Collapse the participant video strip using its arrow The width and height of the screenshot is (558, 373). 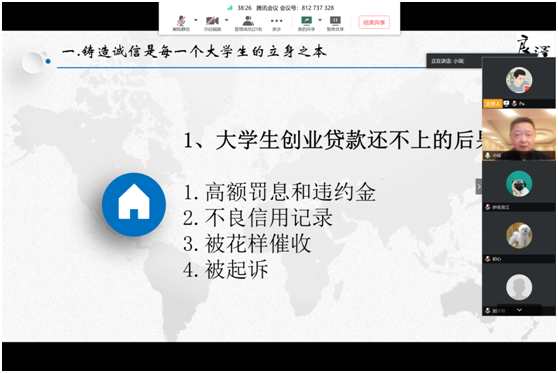point(479,186)
